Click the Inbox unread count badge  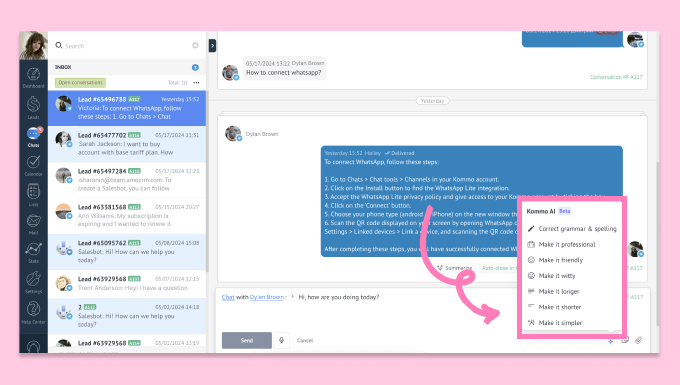click(x=195, y=67)
